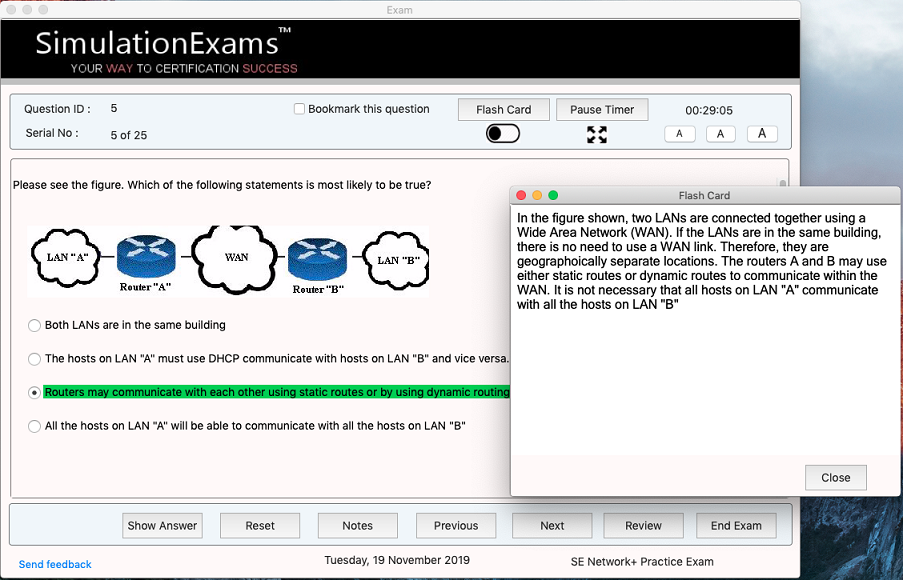Select answer "Both LANs are in the same building"

pos(33,325)
